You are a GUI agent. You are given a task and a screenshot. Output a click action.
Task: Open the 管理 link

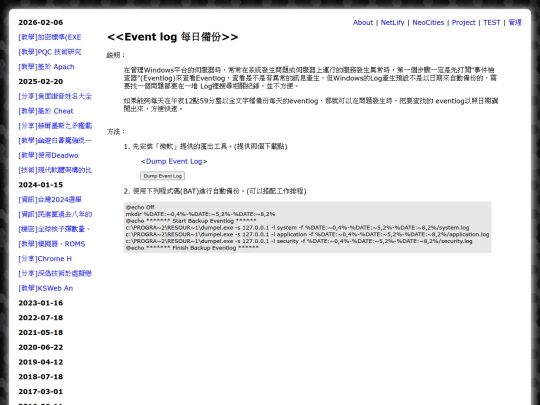pyautogui.click(x=515, y=22)
